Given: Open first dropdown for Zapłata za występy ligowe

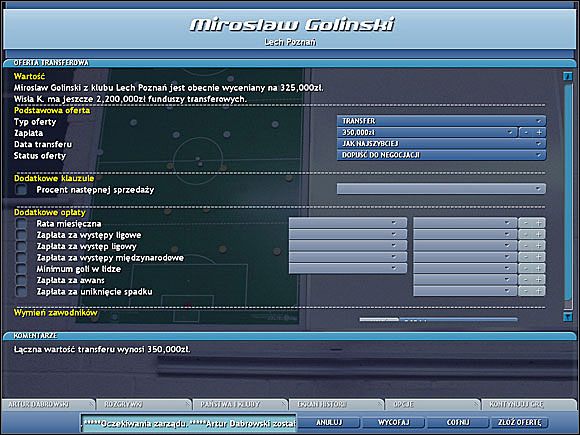Looking at the screenshot, I should coord(348,235).
